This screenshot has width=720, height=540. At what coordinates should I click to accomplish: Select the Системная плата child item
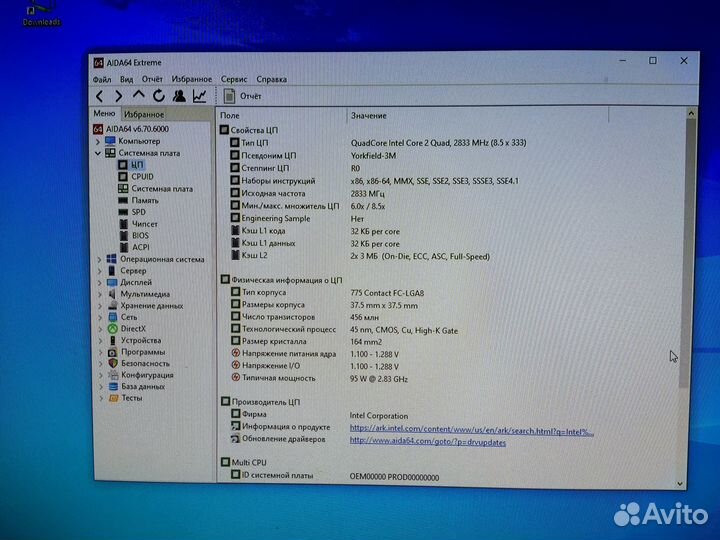pyautogui.click(x=162, y=189)
